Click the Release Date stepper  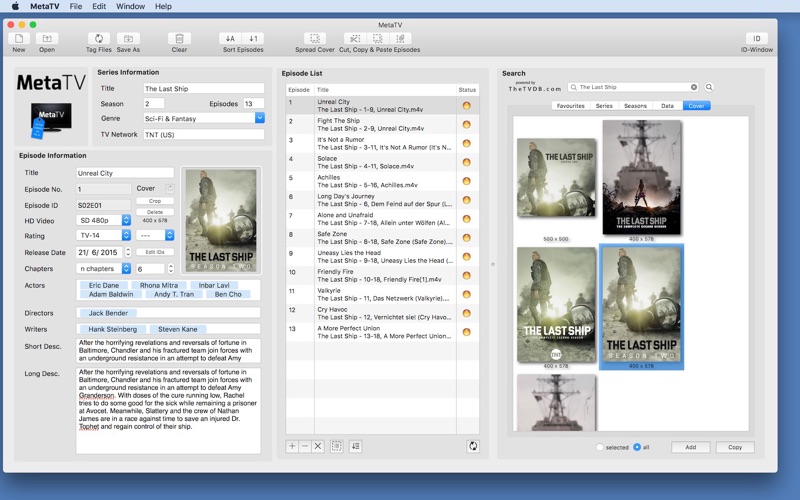[127, 252]
